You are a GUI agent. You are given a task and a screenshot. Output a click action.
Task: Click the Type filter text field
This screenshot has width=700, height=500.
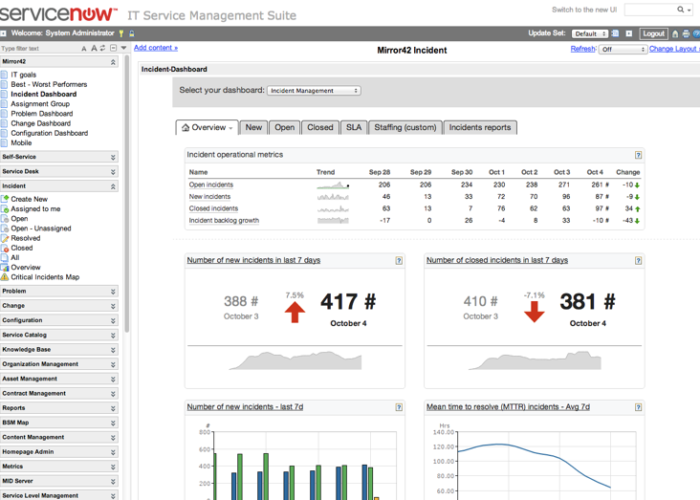tap(39, 48)
